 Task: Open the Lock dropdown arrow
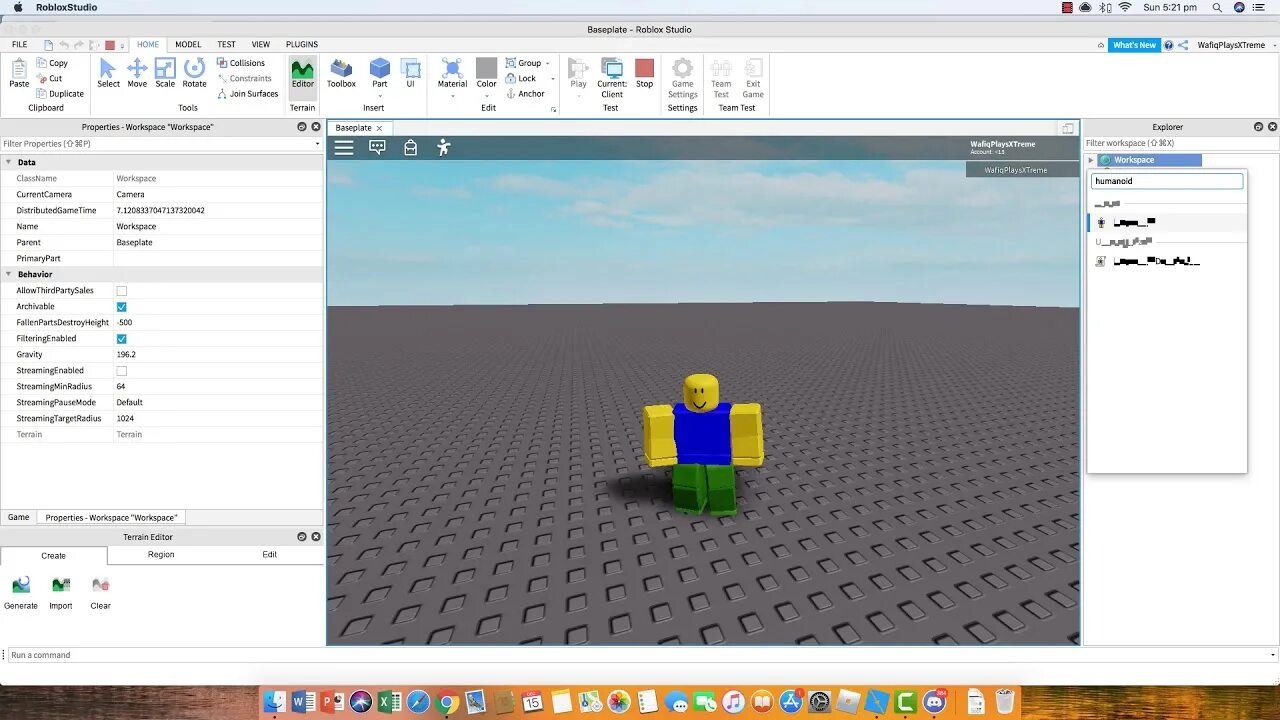pos(553,79)
